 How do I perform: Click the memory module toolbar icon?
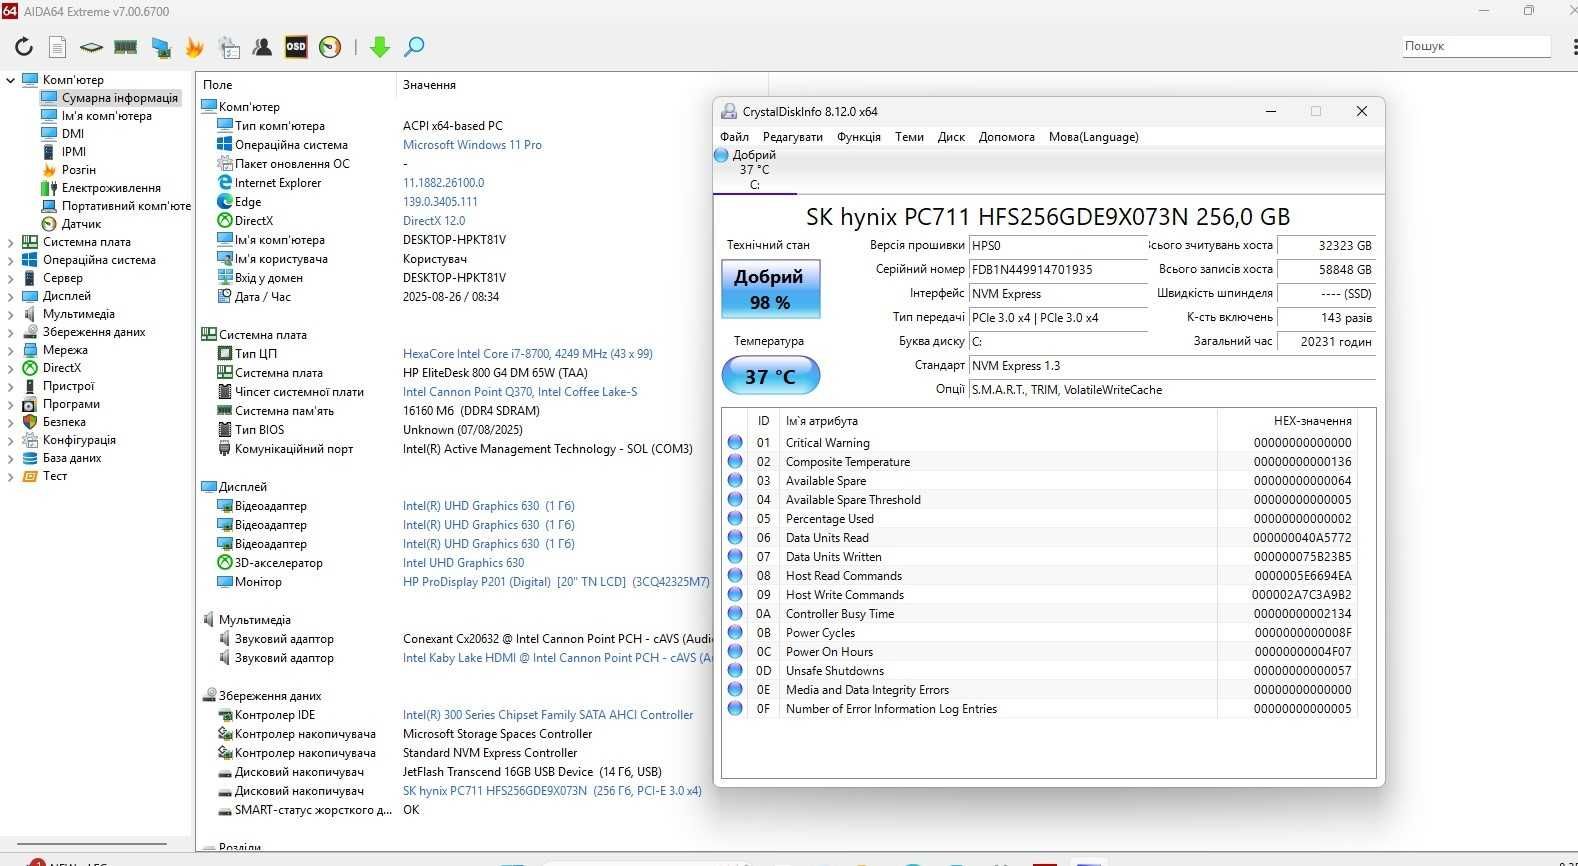[125, 46]
